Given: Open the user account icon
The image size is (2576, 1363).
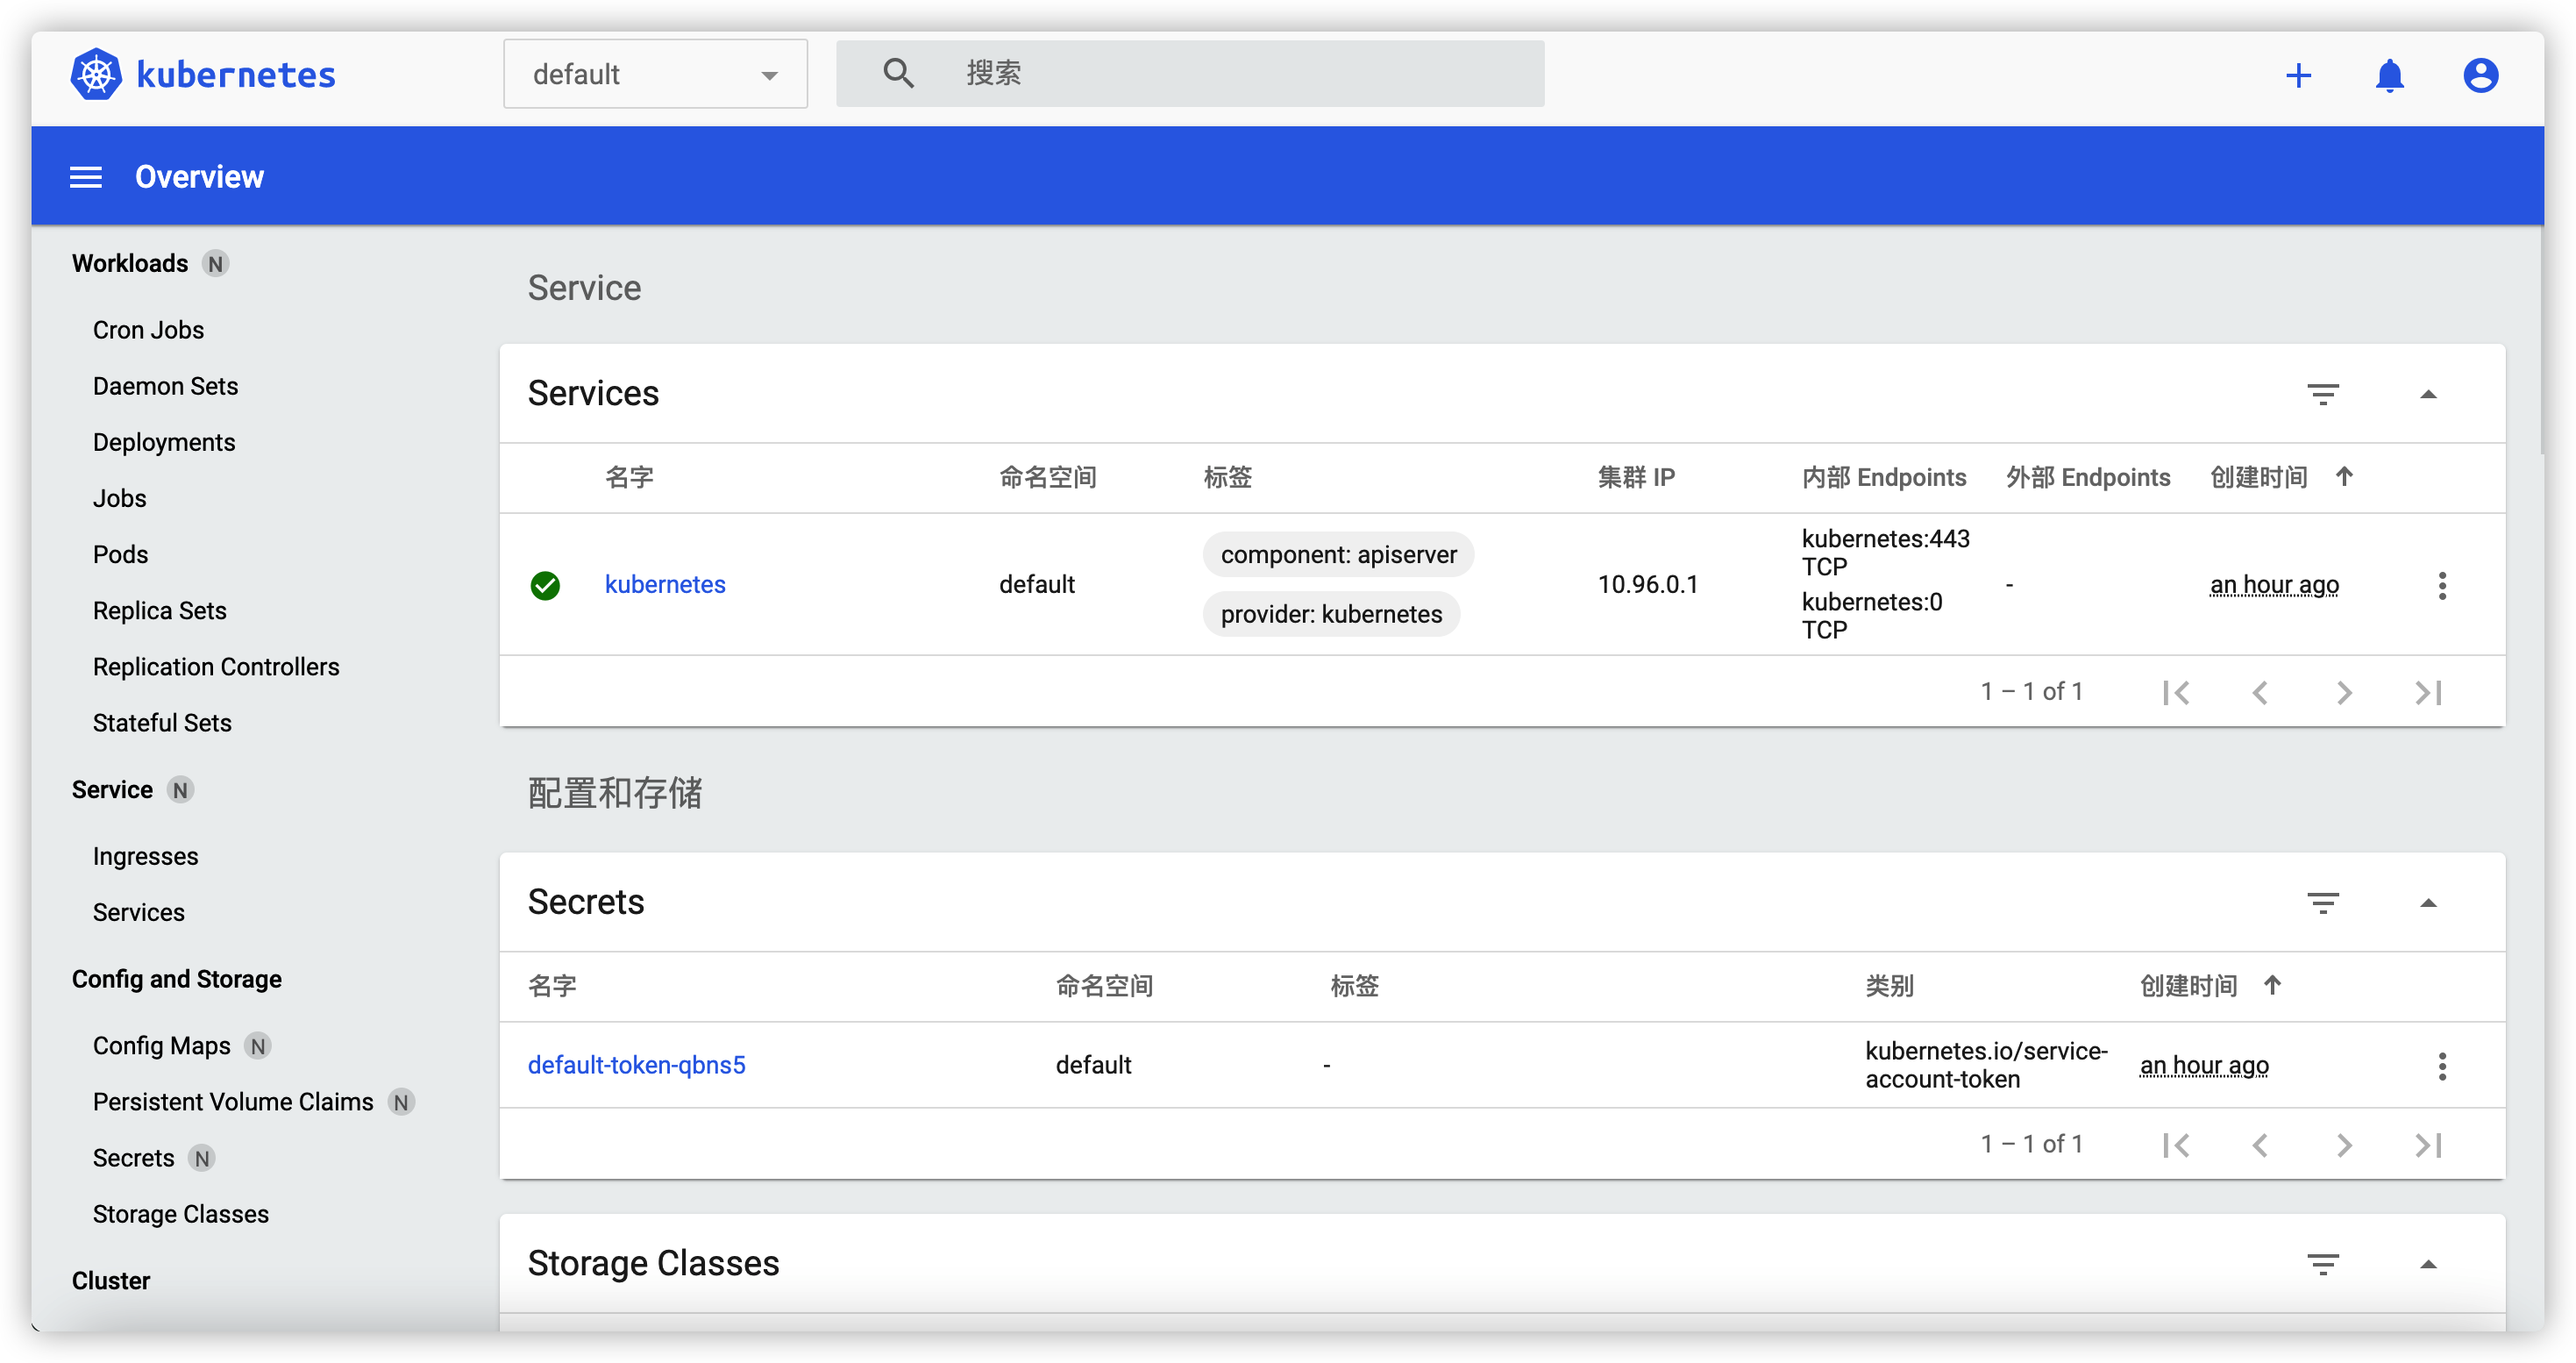Looking at the screenshot, I should (x=2480, y=75).
